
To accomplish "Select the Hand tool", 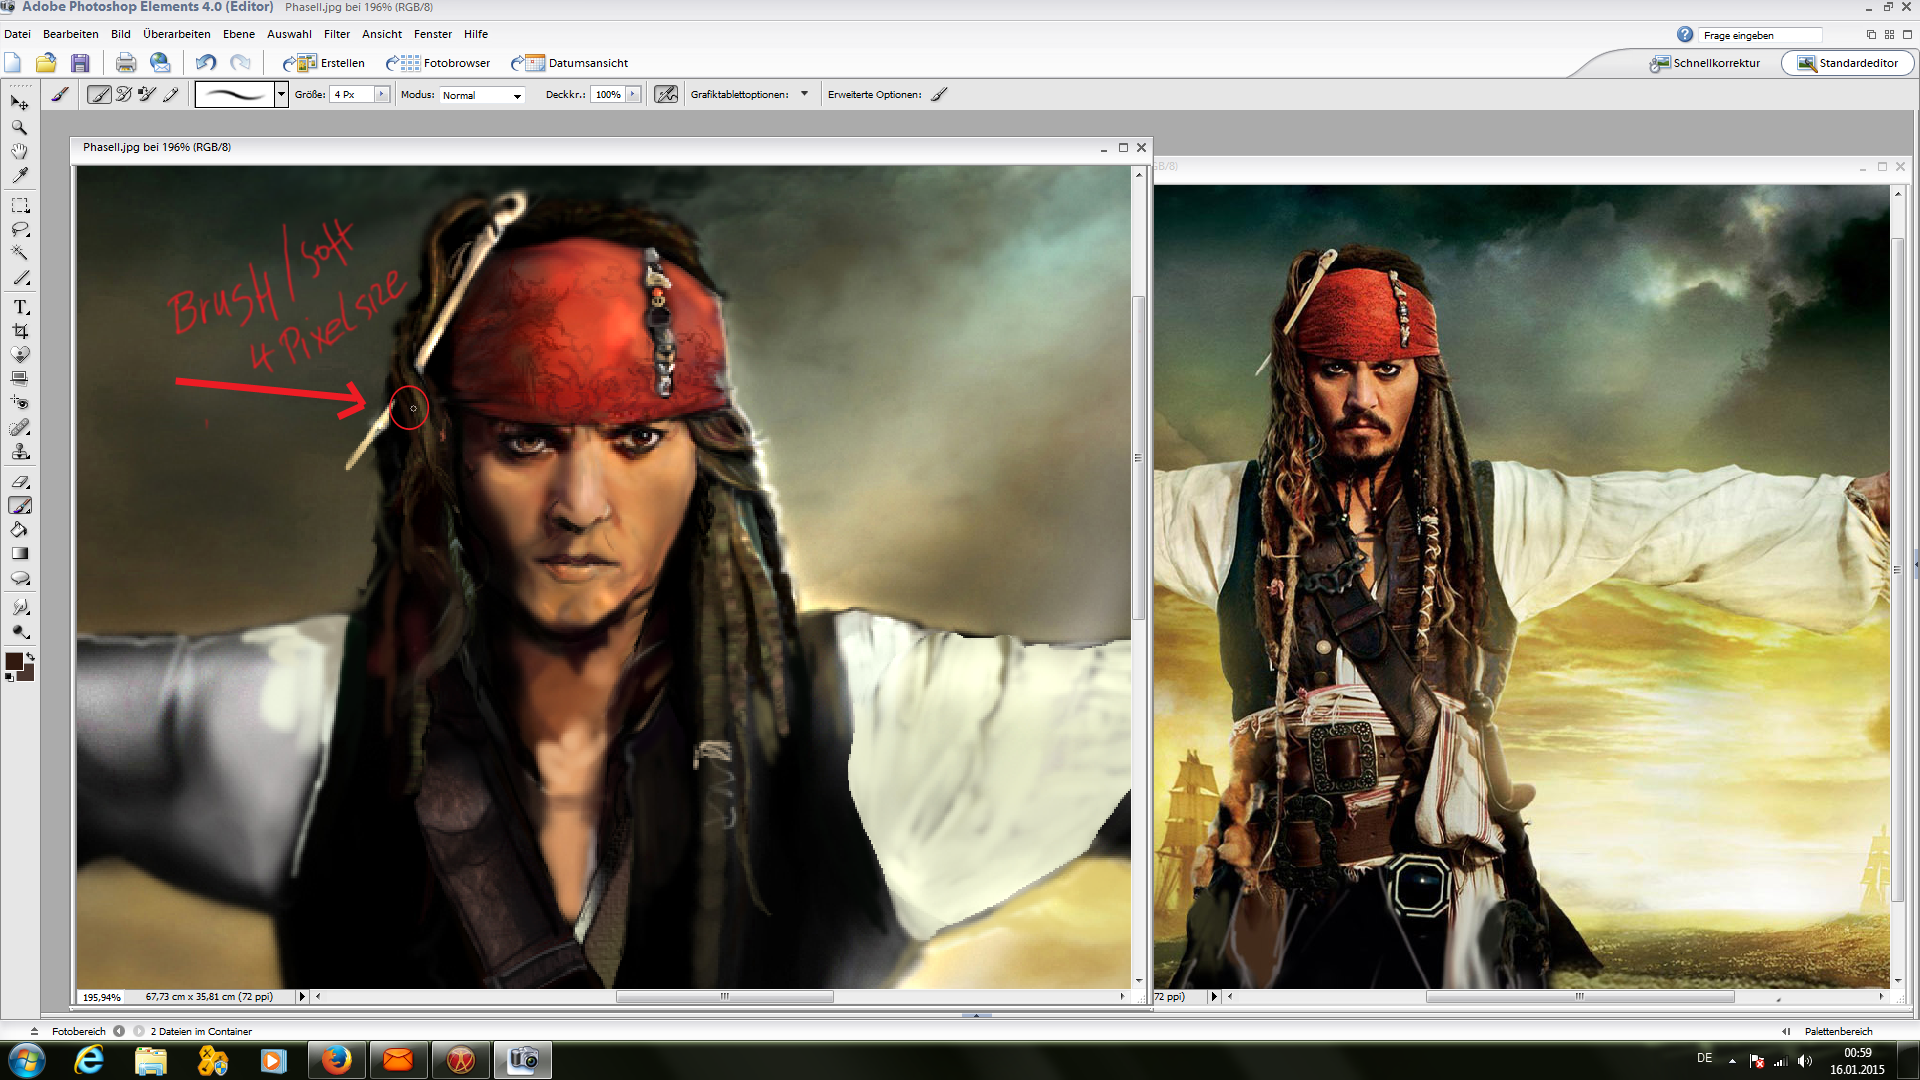I will click(x=19, y=151).
